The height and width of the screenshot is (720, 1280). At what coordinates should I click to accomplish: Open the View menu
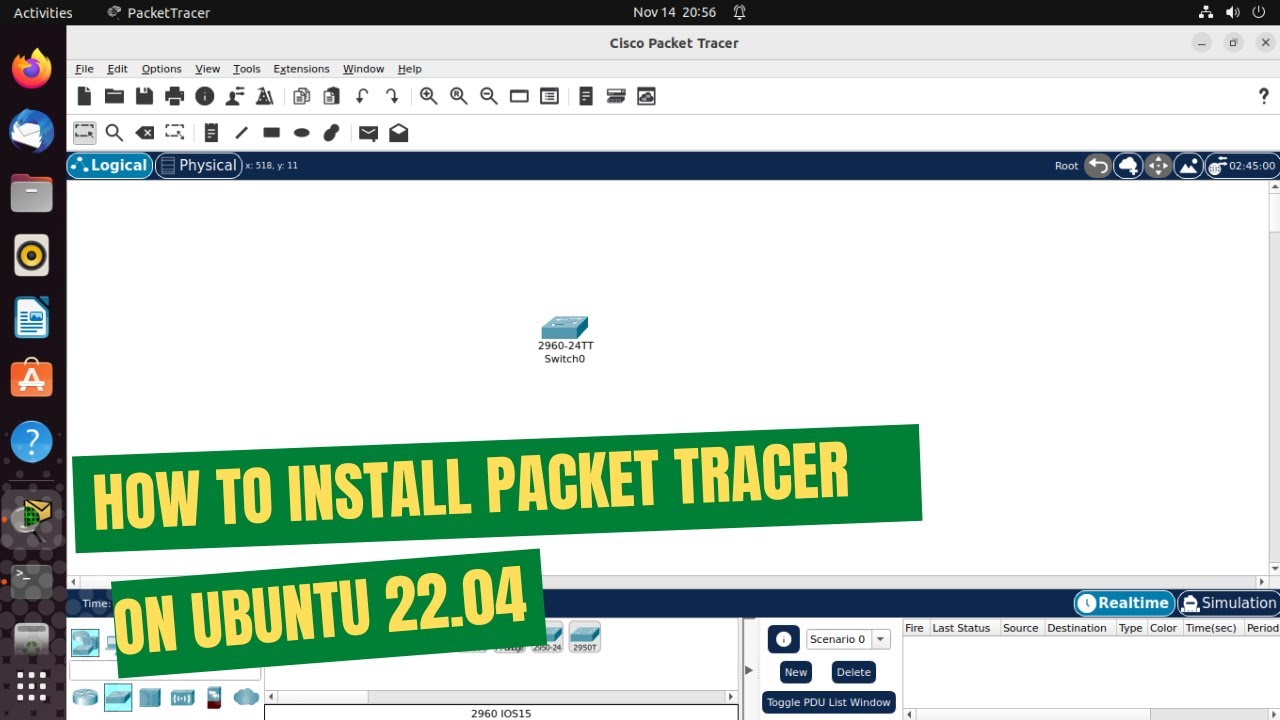207,69
